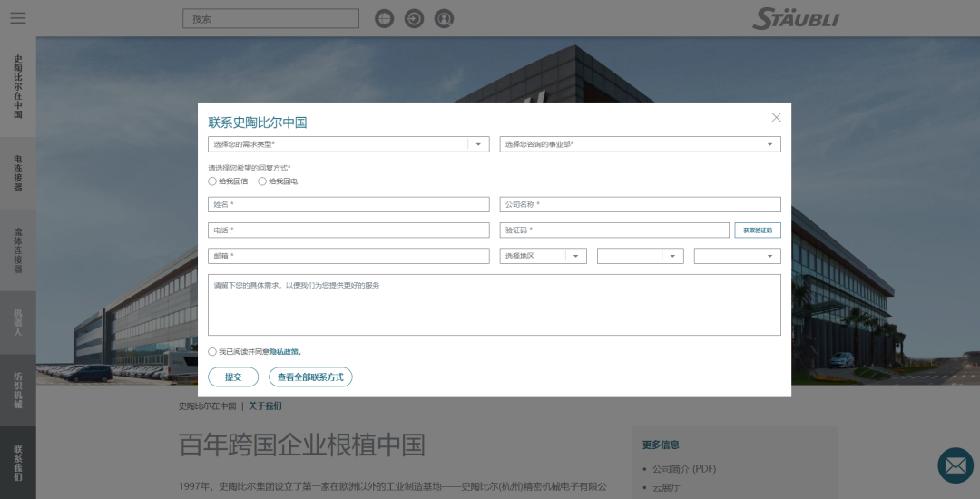The height and width of the screenshot is (499, 980).
Task: Select the 给我回信 radio option
Action: pyautogui.click(x=212, y=181)
